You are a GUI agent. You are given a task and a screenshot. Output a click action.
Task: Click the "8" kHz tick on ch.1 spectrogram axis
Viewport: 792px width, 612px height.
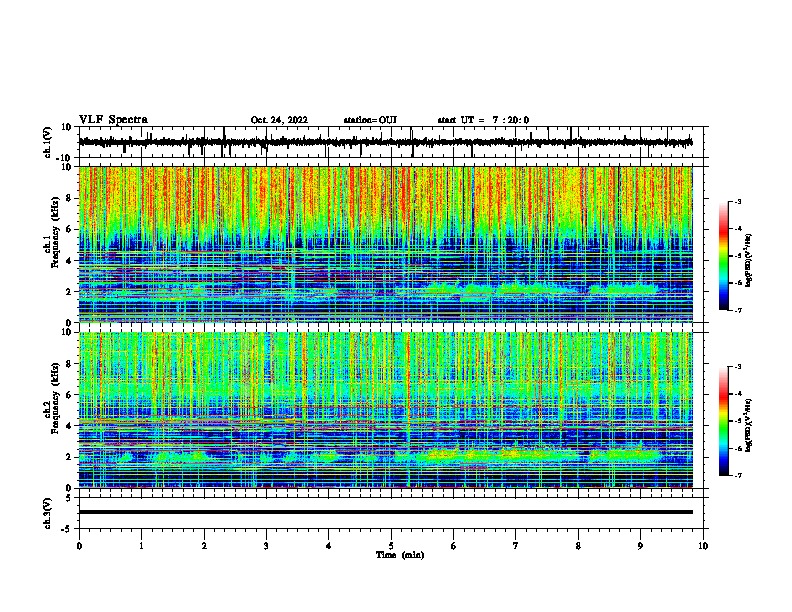tap(69, 198)
